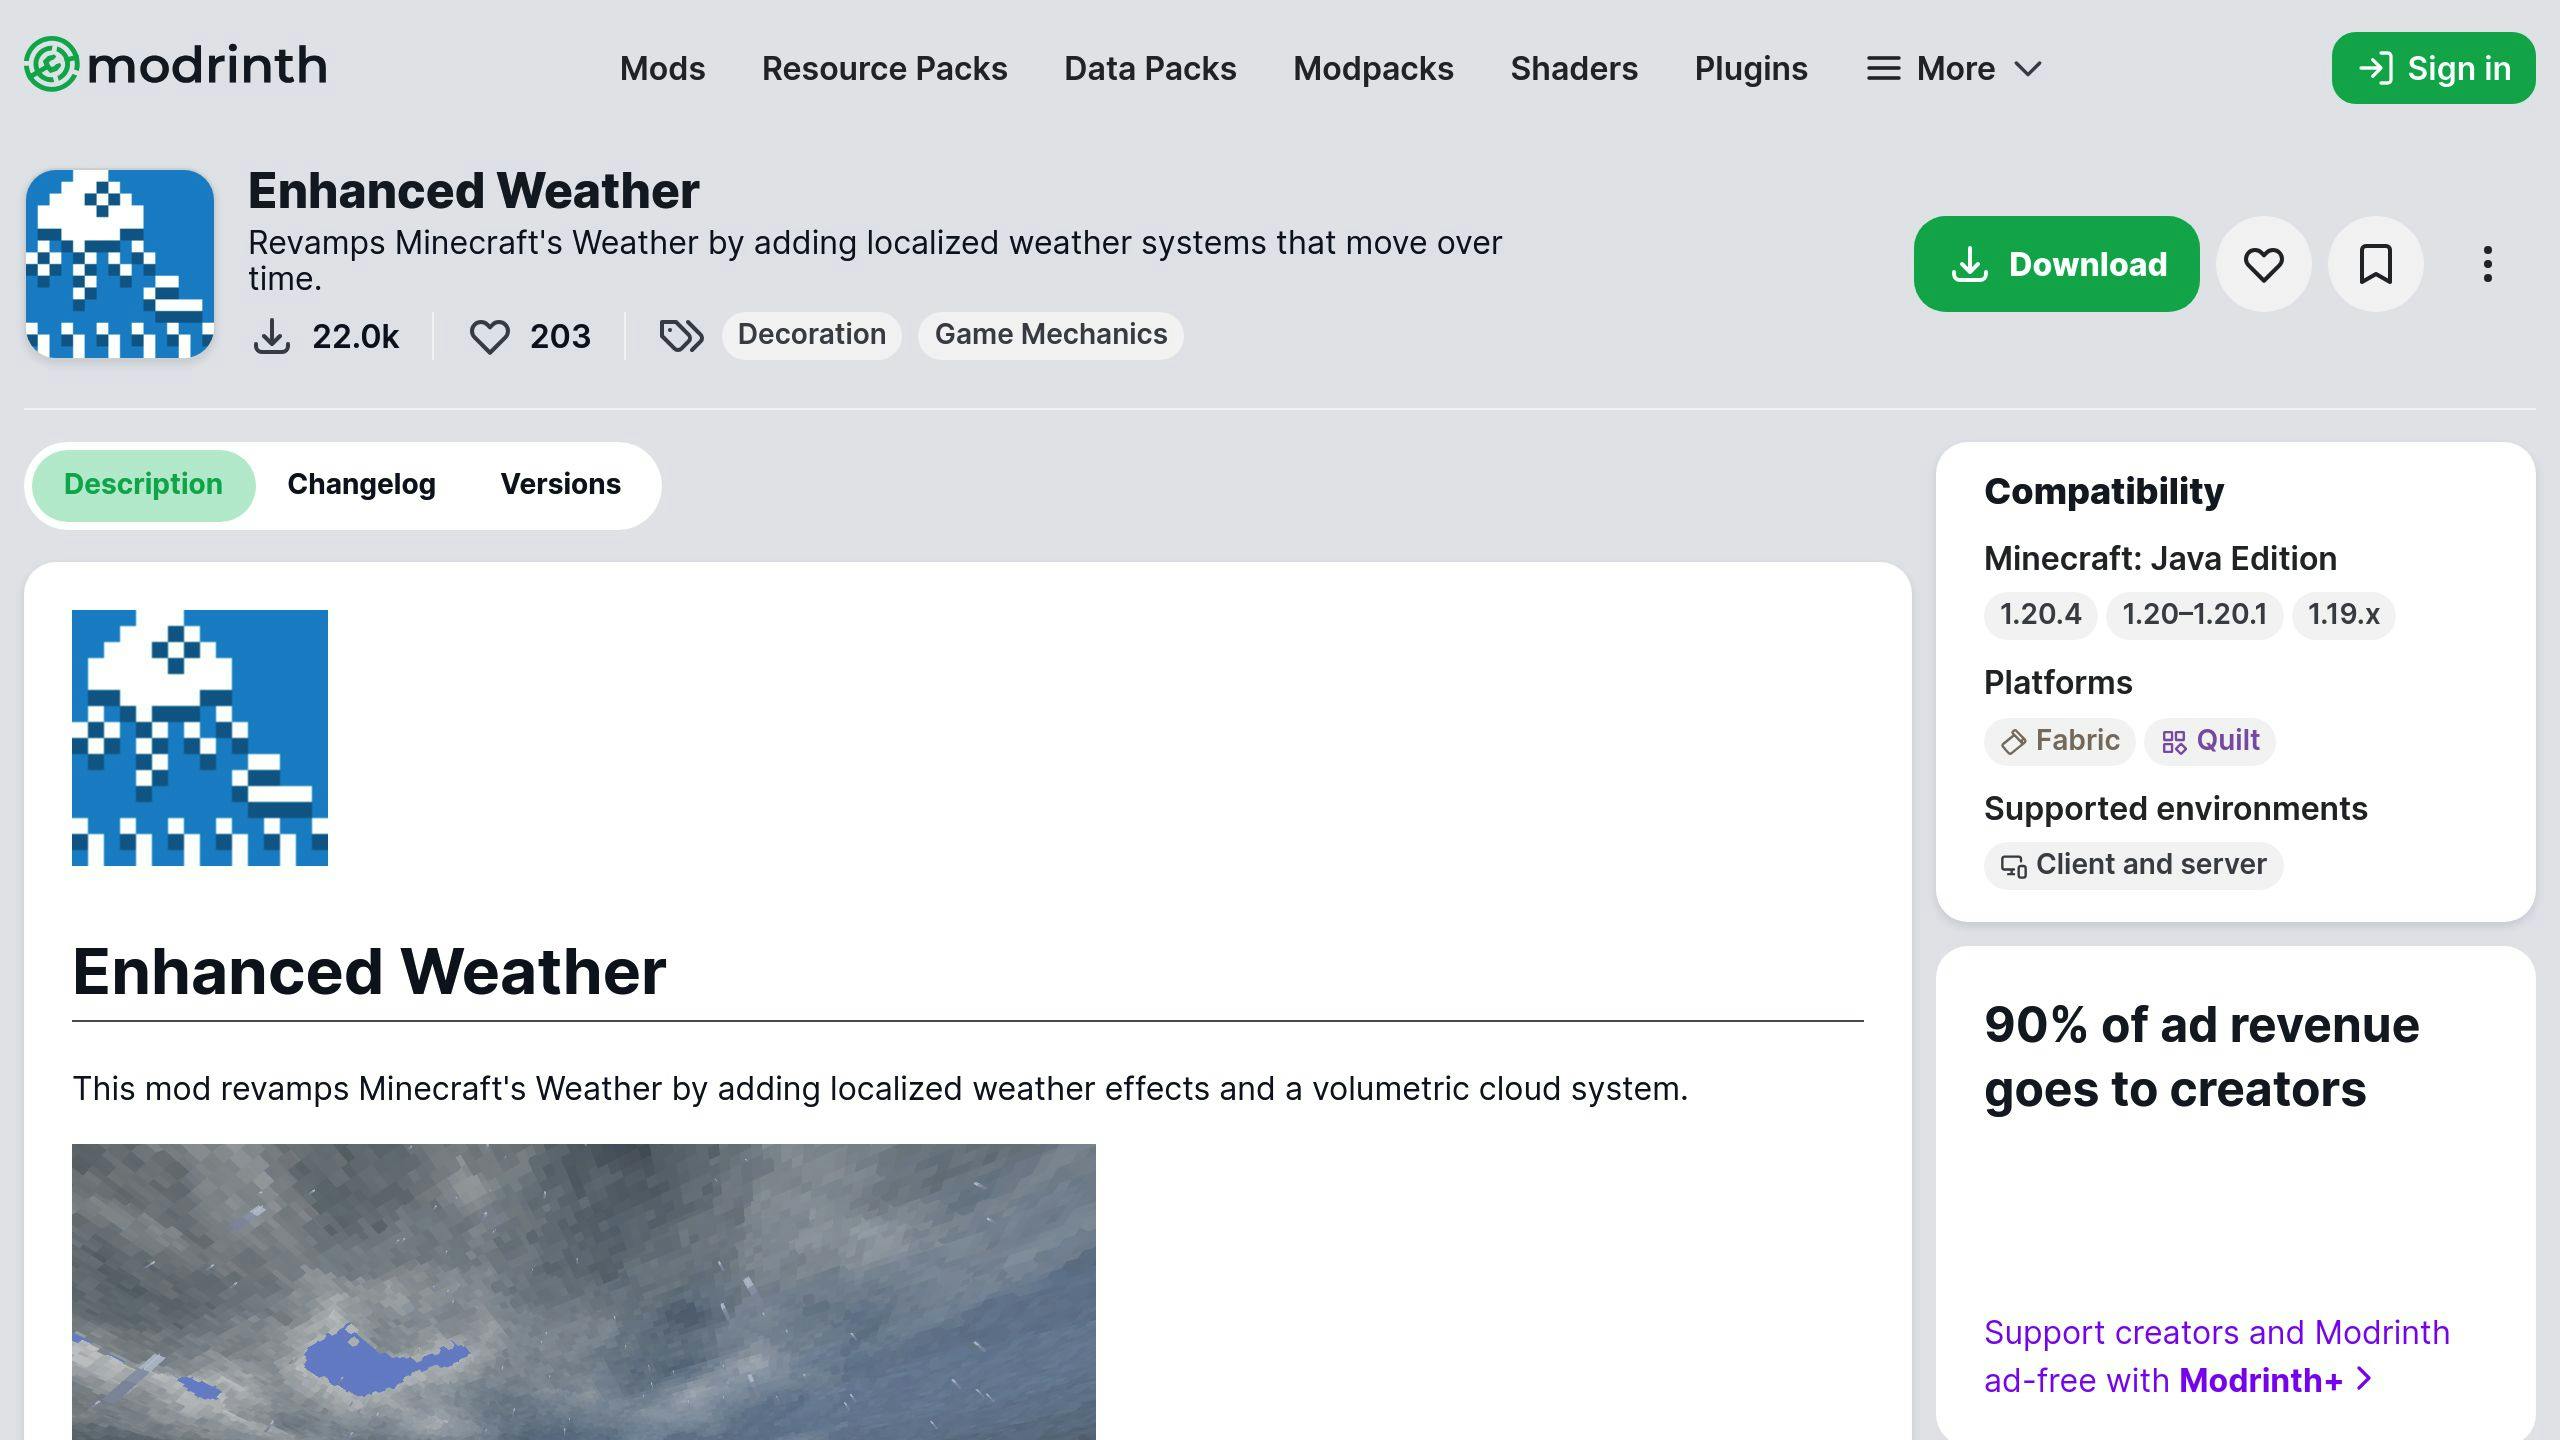Click '90% of ad revenue goes to creators'
Viewport: 2560px width, 1440px height.
(2201, 1057)
